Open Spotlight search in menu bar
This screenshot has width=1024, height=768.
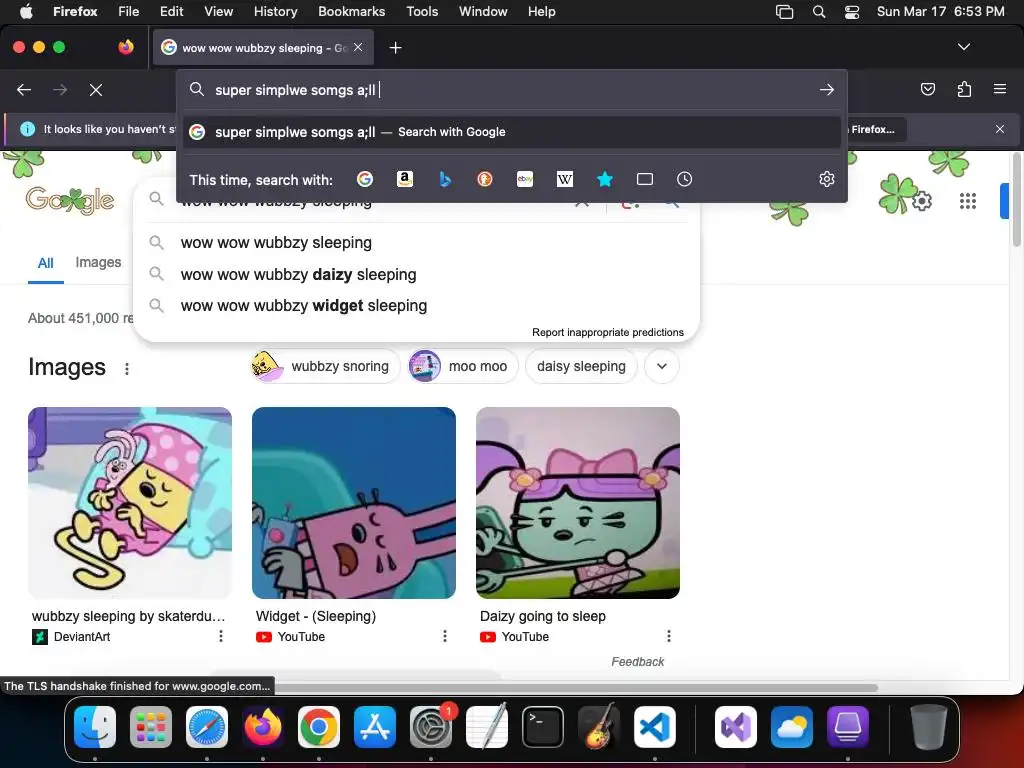coord(819,12)
